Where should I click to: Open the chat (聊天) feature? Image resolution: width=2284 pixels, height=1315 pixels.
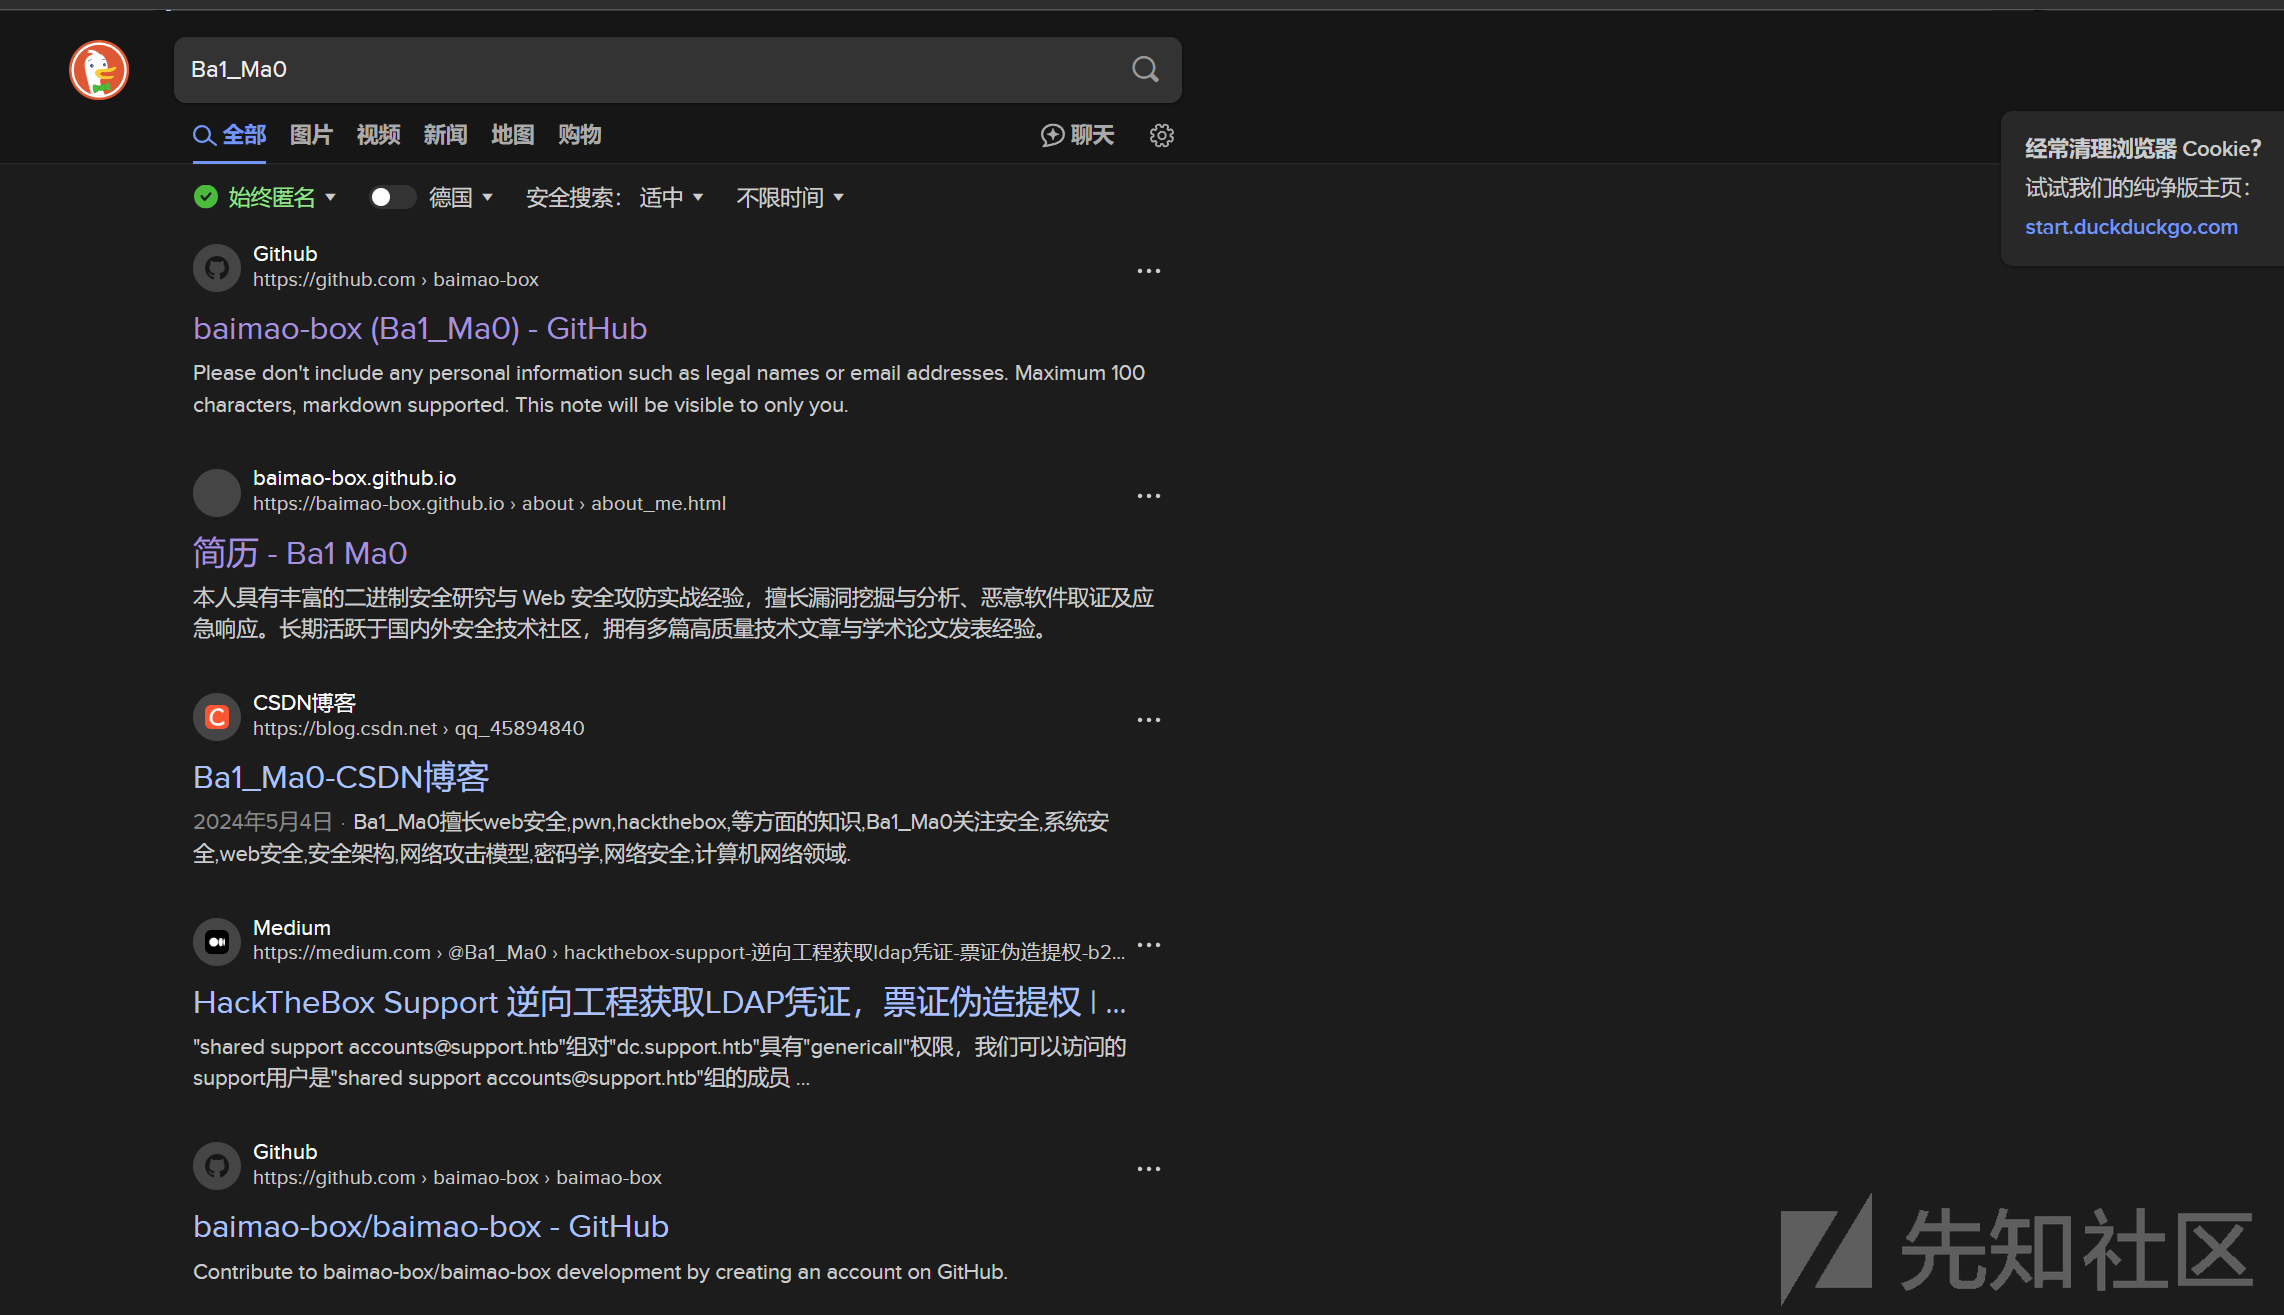(1077, 135)
